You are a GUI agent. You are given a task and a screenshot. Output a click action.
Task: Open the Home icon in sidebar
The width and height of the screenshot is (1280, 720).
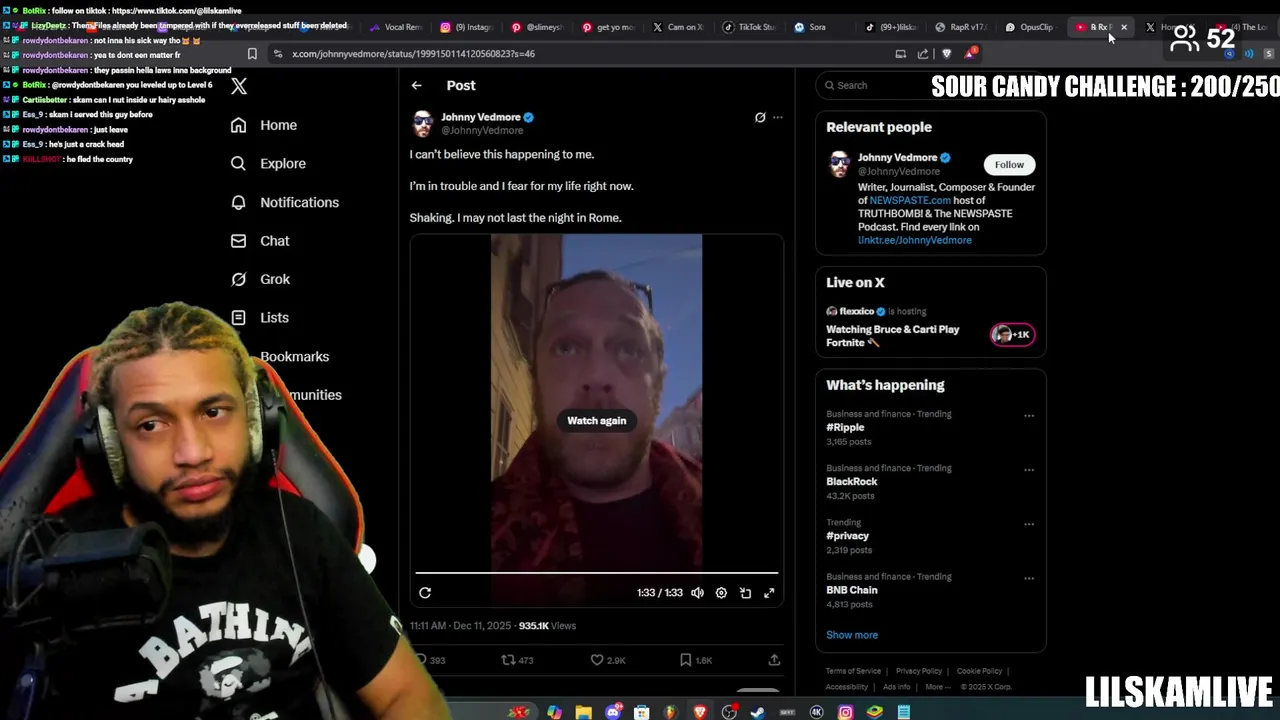coord(238,125)
